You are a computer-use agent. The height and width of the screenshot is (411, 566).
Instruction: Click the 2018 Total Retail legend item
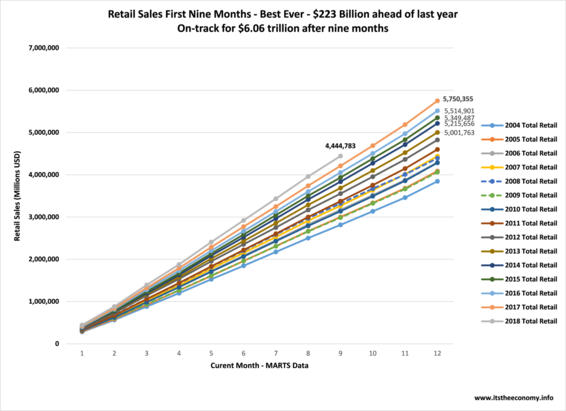[x=519, y=321]
